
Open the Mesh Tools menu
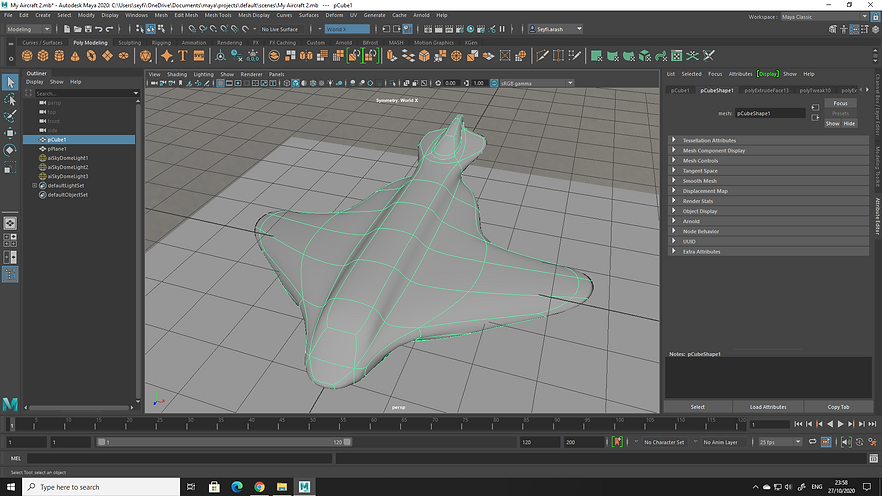pos(218,15)
